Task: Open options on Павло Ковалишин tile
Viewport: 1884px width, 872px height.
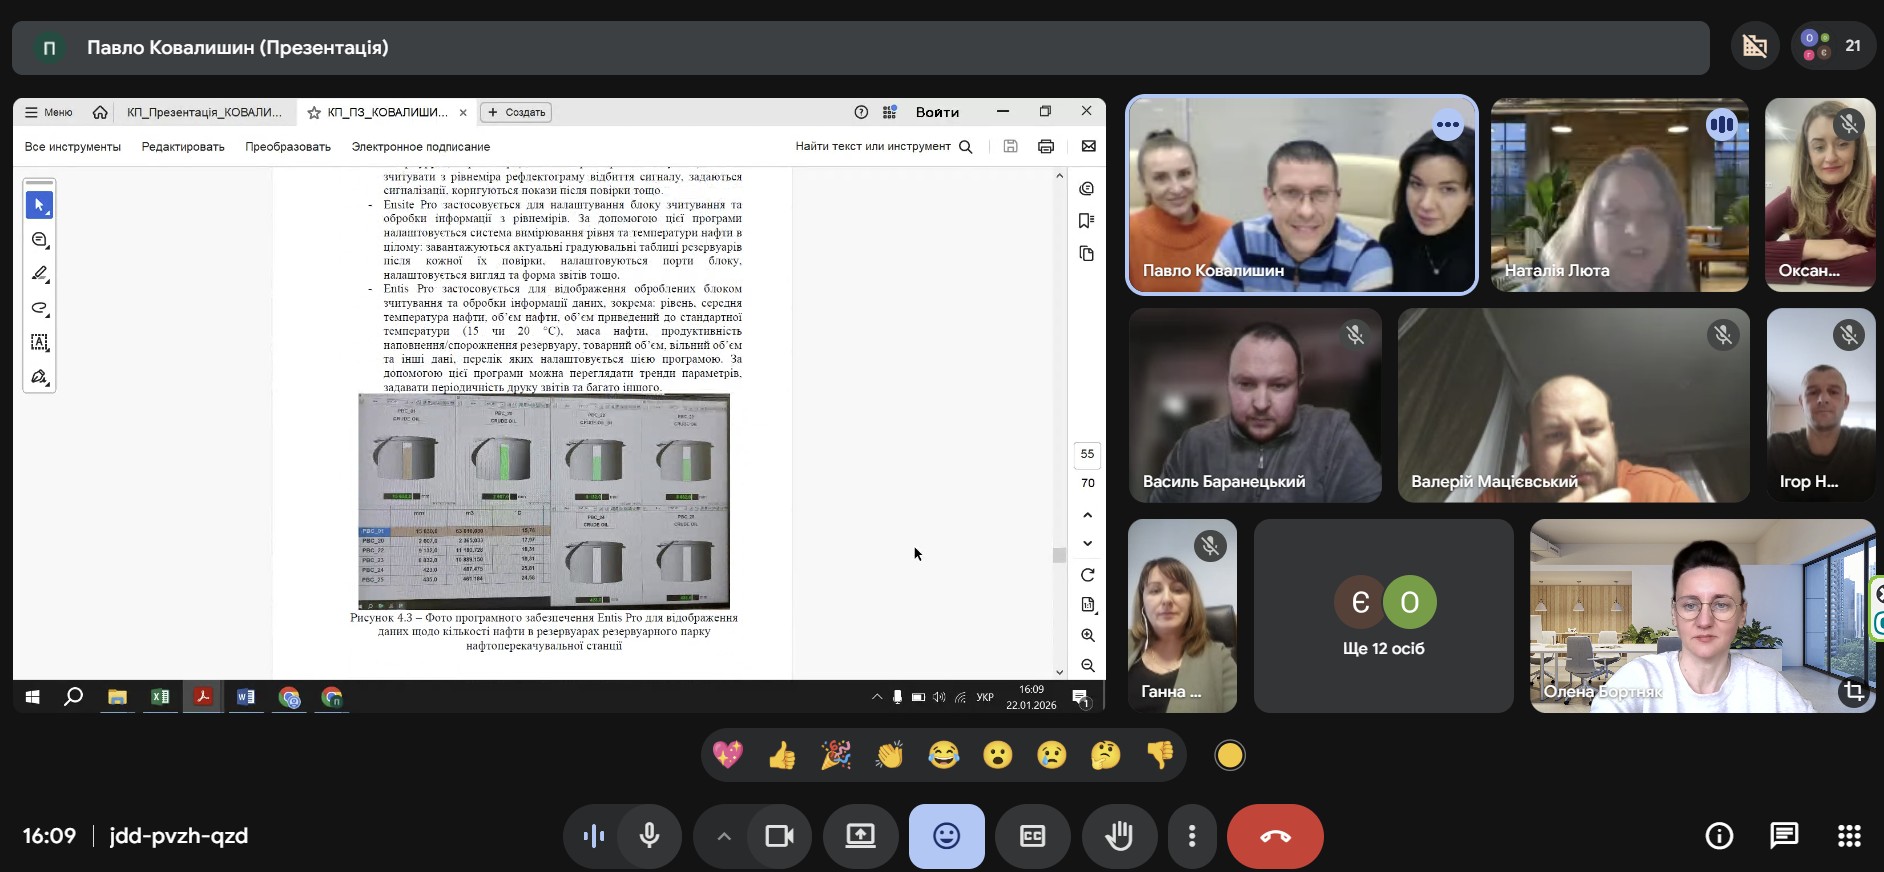Action: [x=1447, y=125]
